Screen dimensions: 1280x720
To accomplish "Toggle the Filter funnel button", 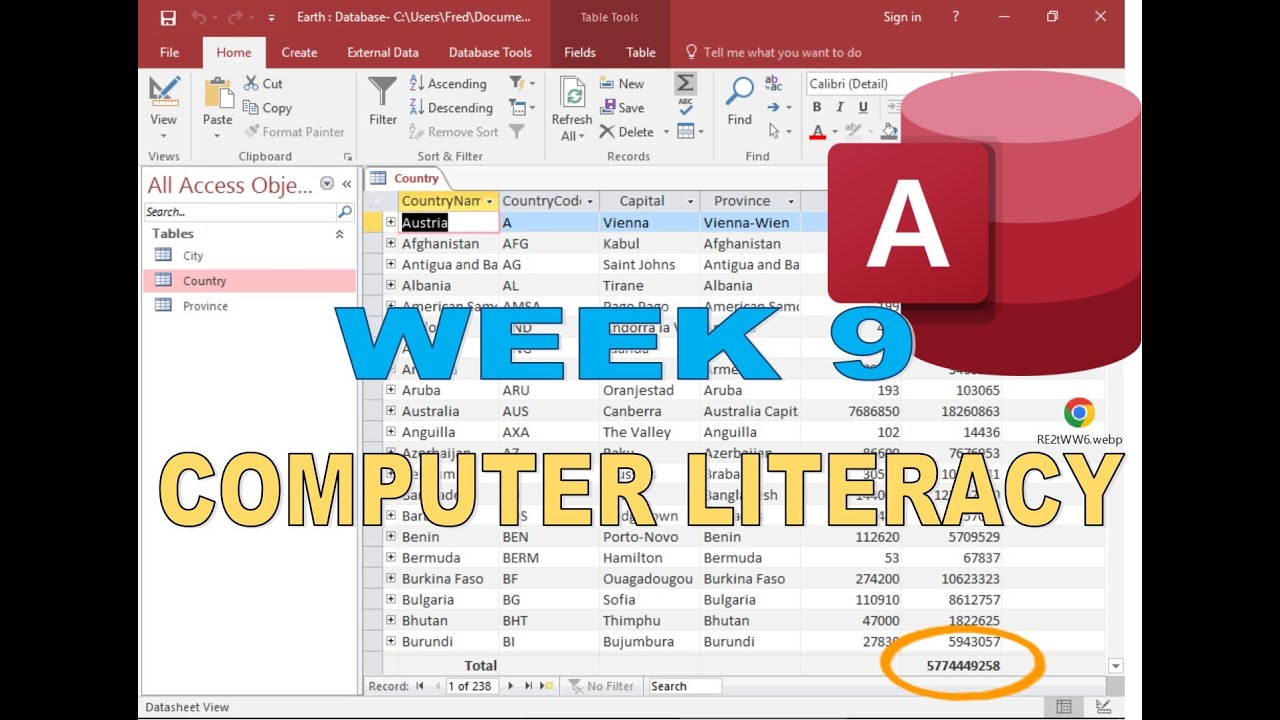I will pos(383,102).
